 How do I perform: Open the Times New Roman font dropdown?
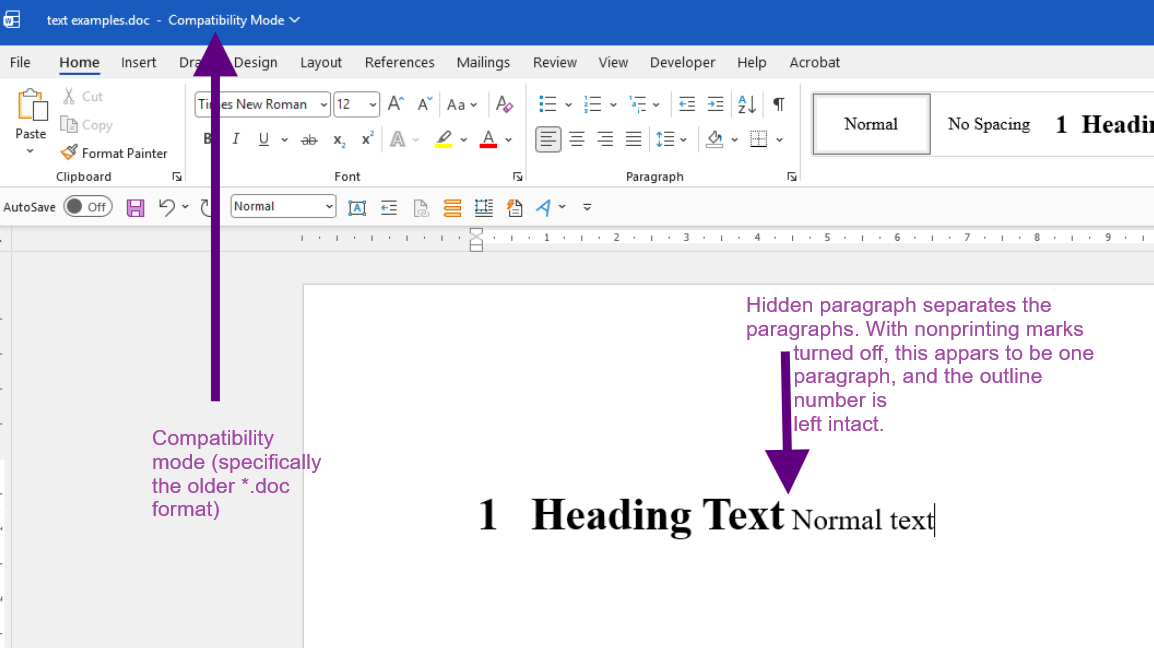(324, 104)
